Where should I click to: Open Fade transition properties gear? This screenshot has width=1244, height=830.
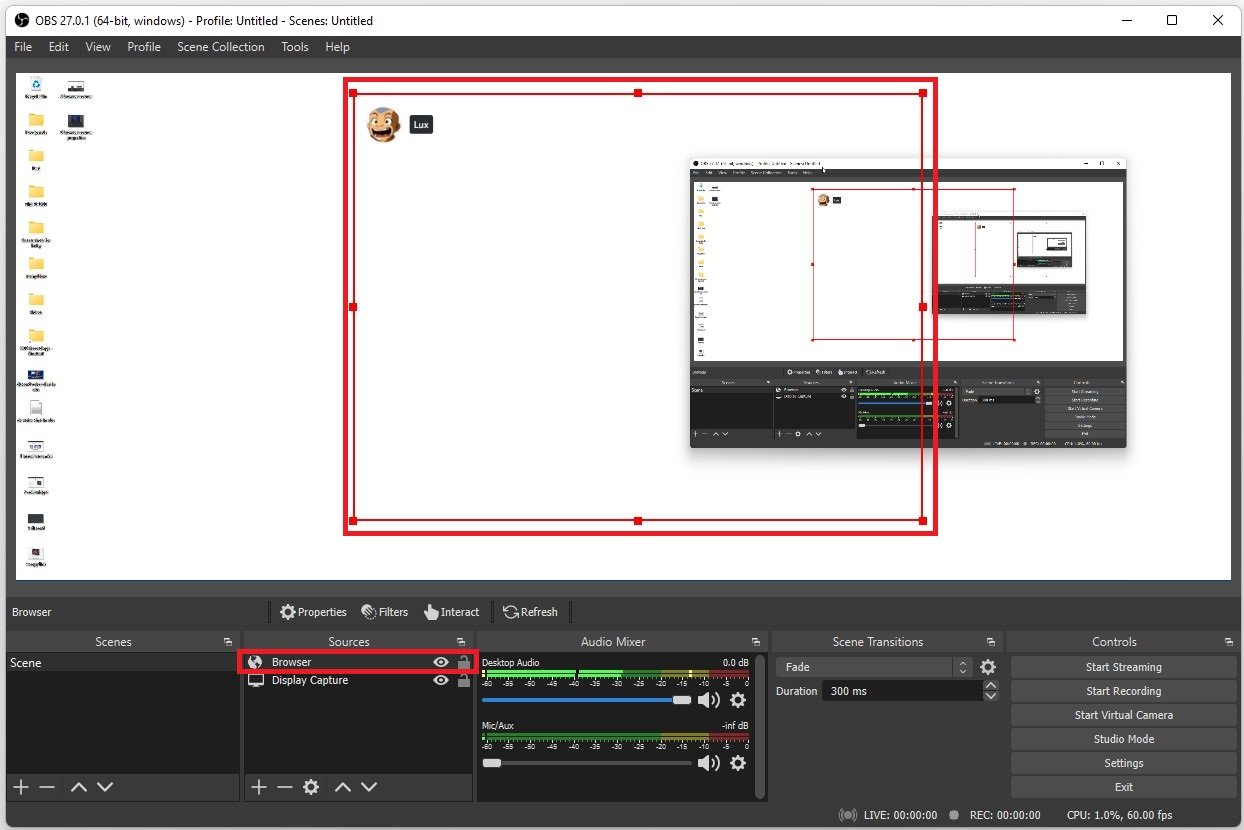click(988, 667)
